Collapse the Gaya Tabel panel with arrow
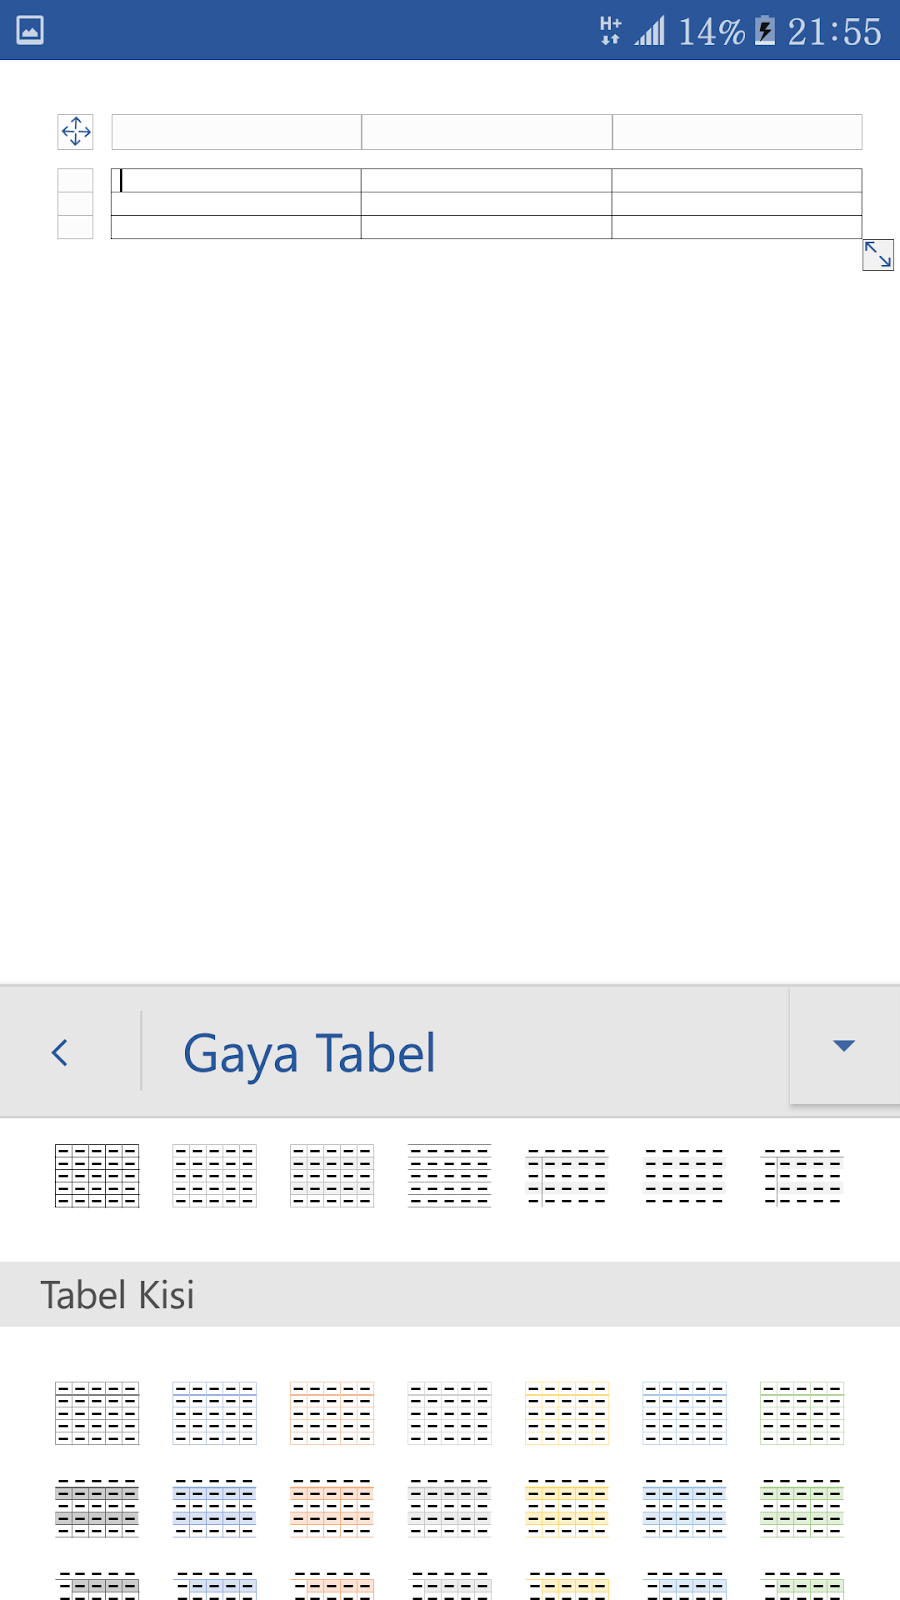 [844, 1046]
